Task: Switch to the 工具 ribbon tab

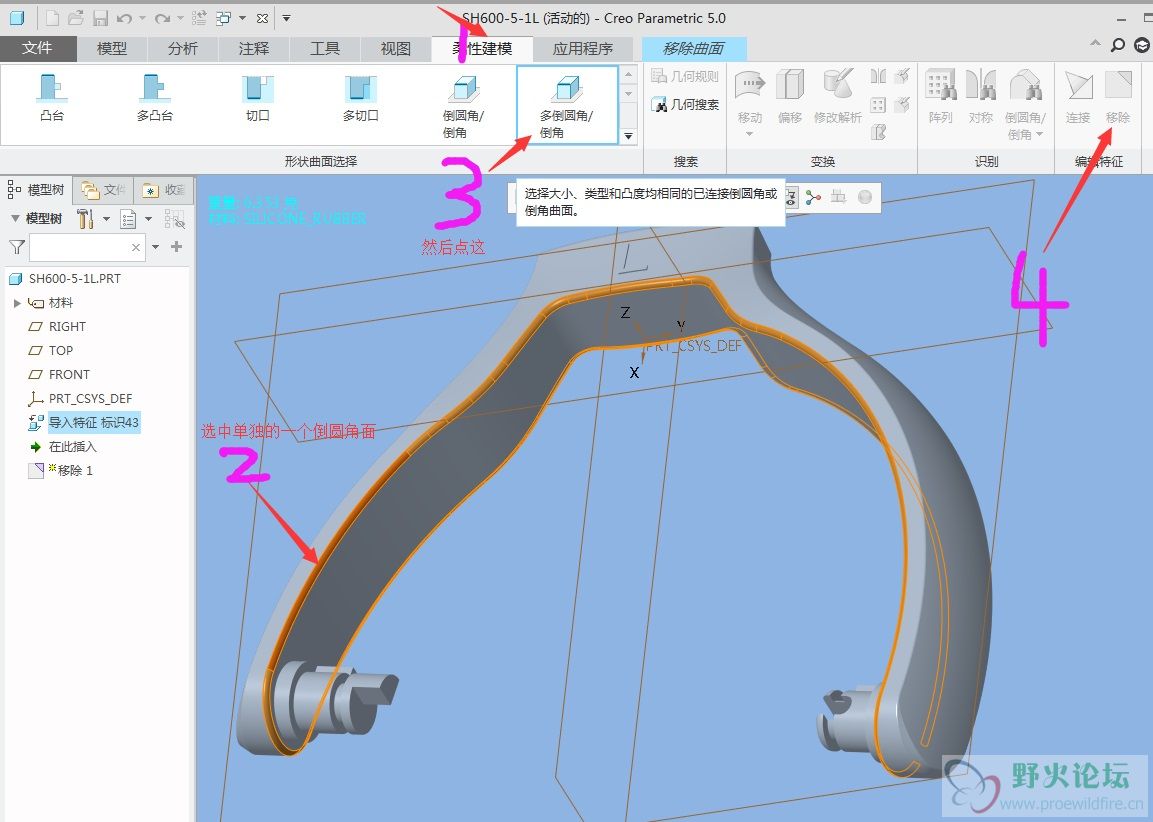Action: tap(324, 49)
